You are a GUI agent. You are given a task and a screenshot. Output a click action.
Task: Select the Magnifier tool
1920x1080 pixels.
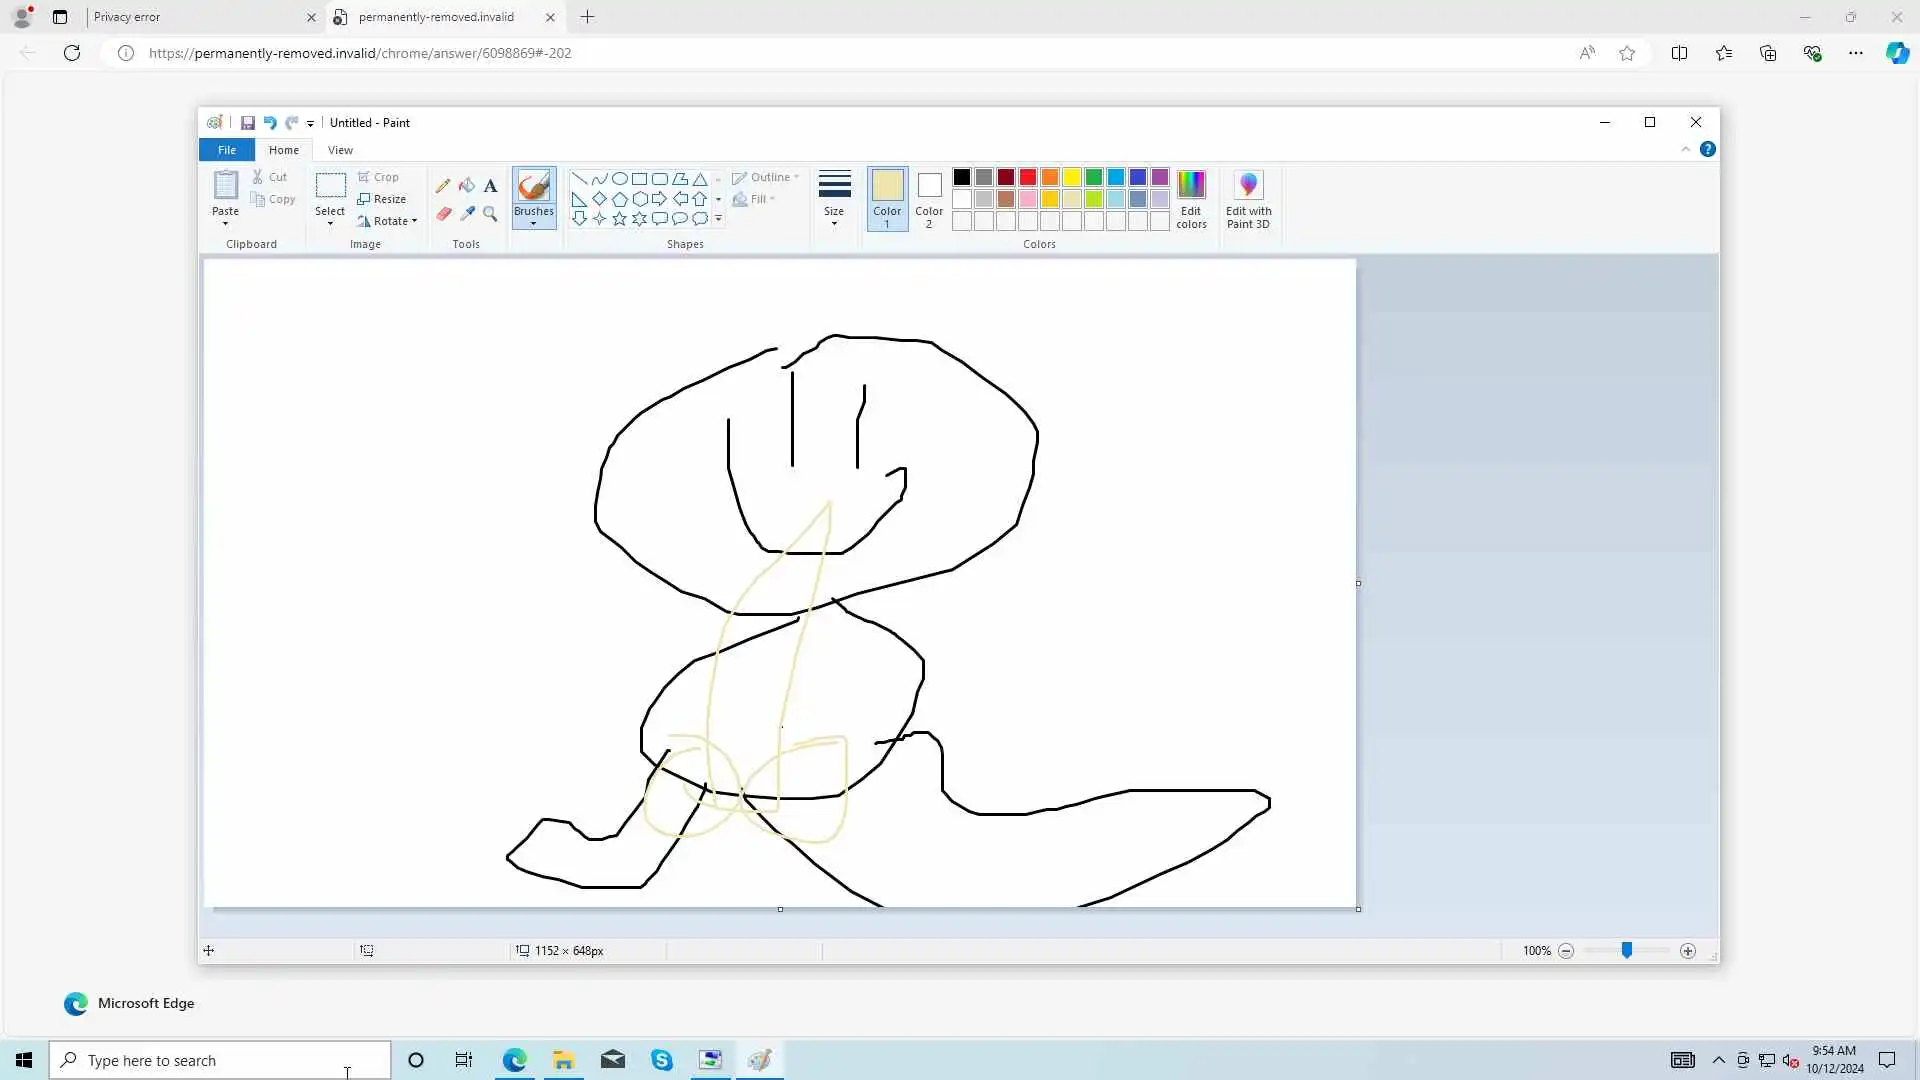490,213
